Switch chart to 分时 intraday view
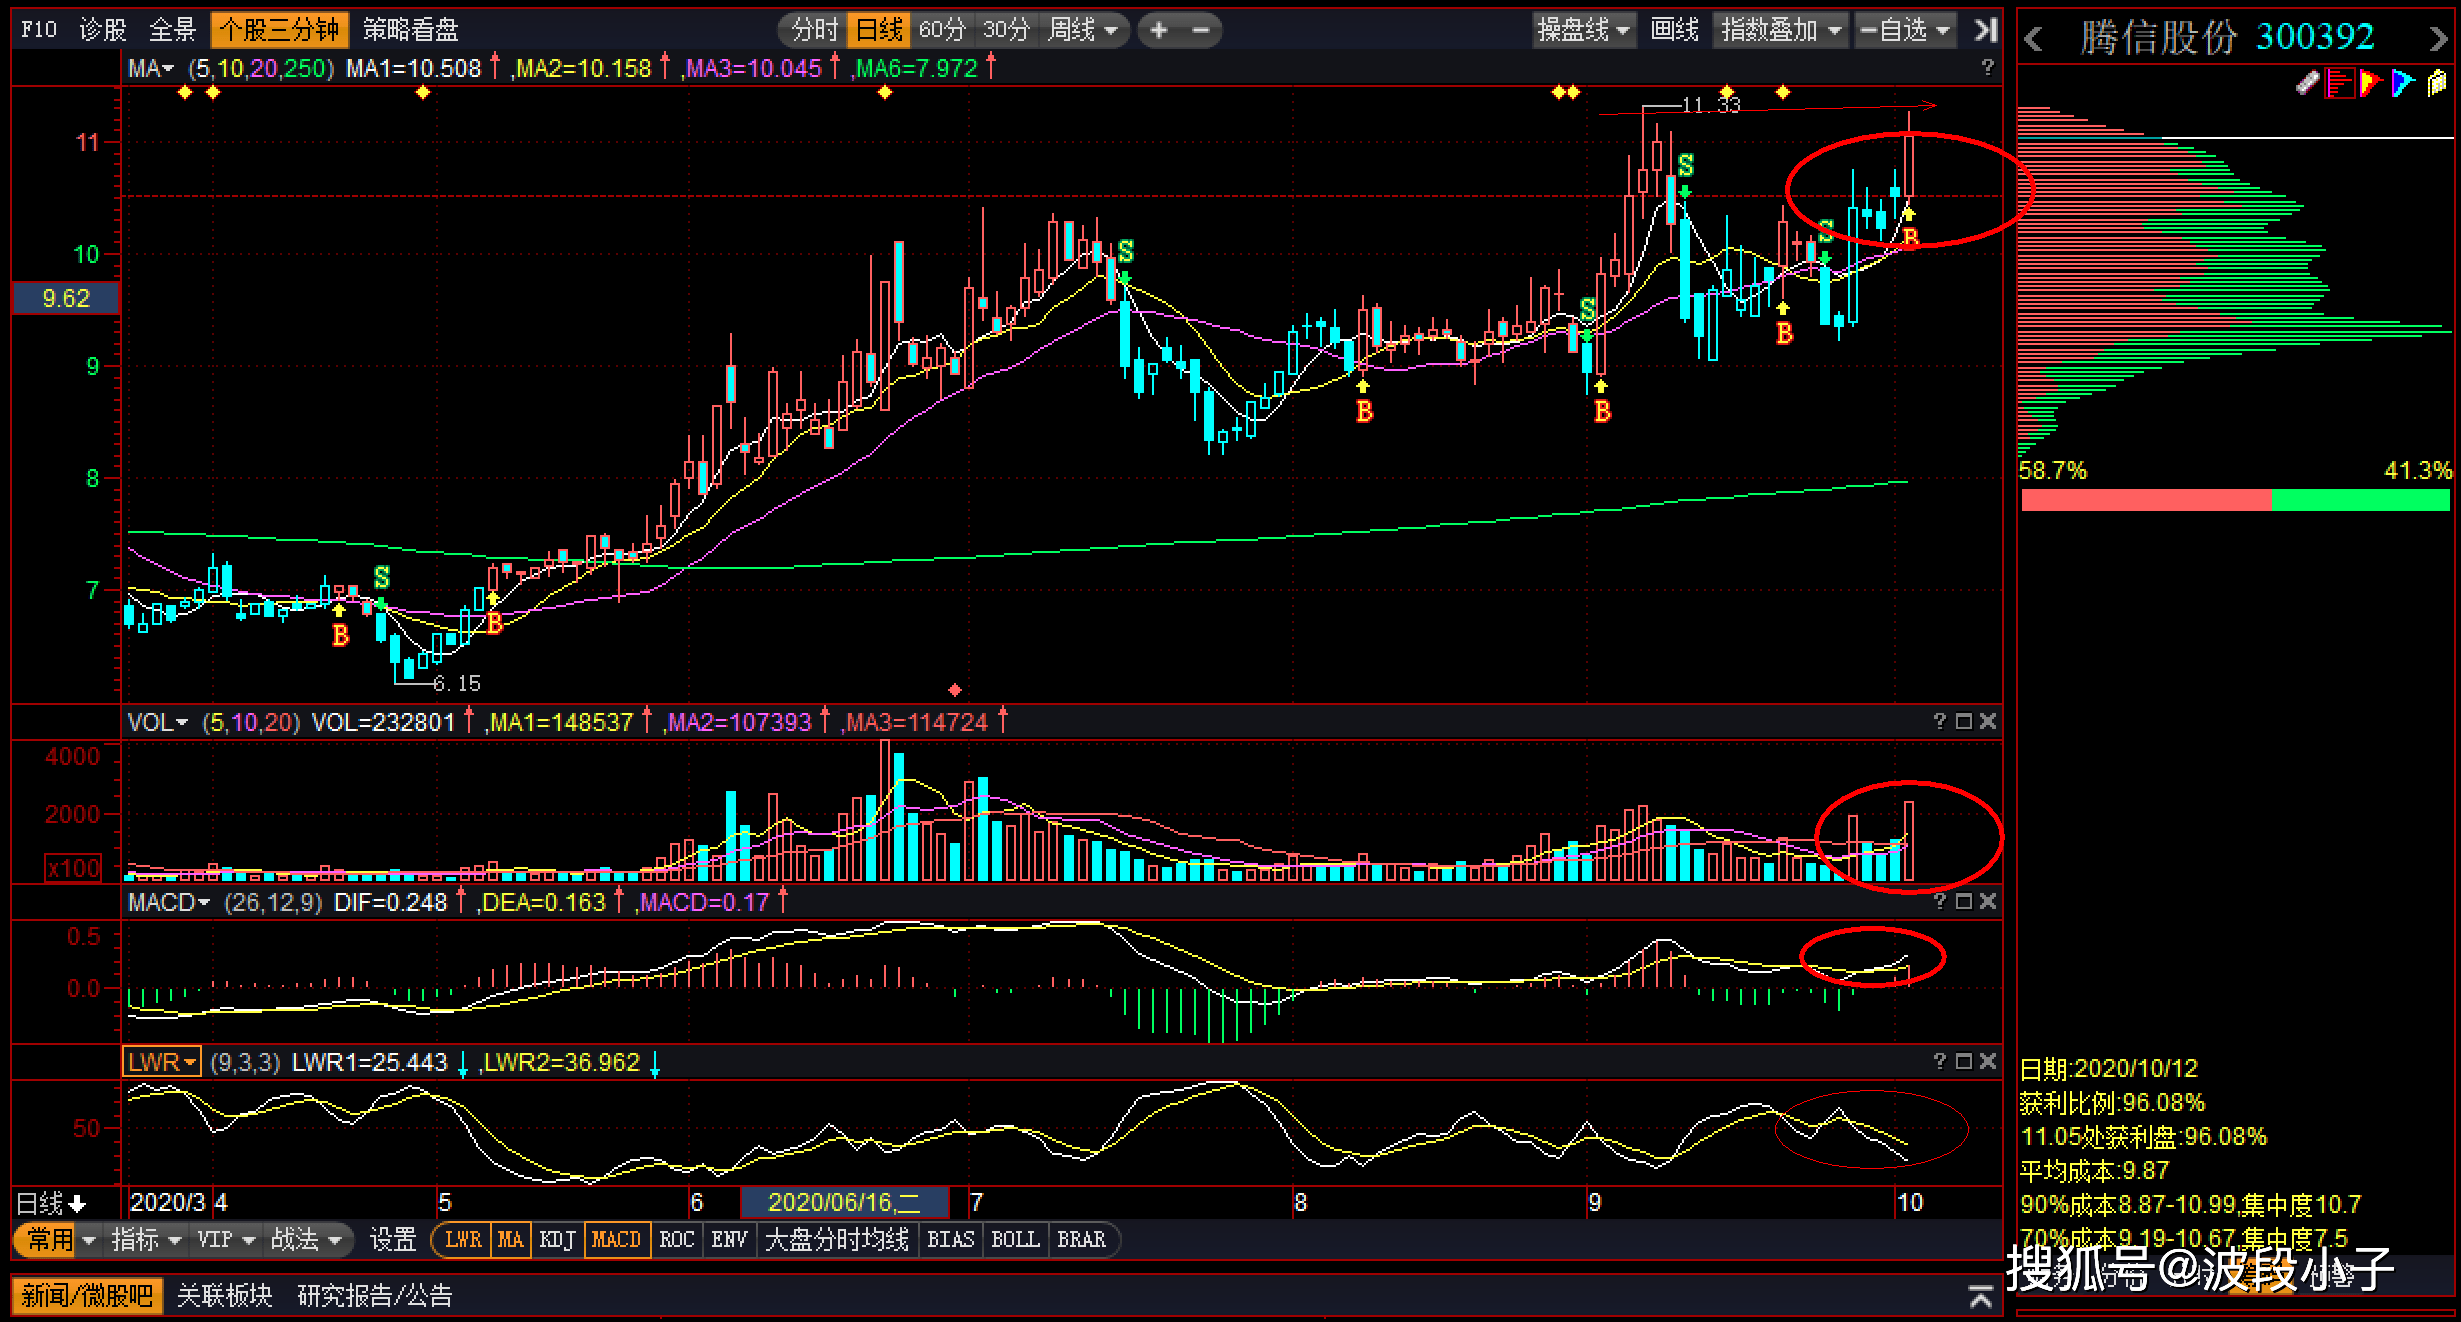The width and height of the screenshot is (2461, 1322). click(815, 30)
